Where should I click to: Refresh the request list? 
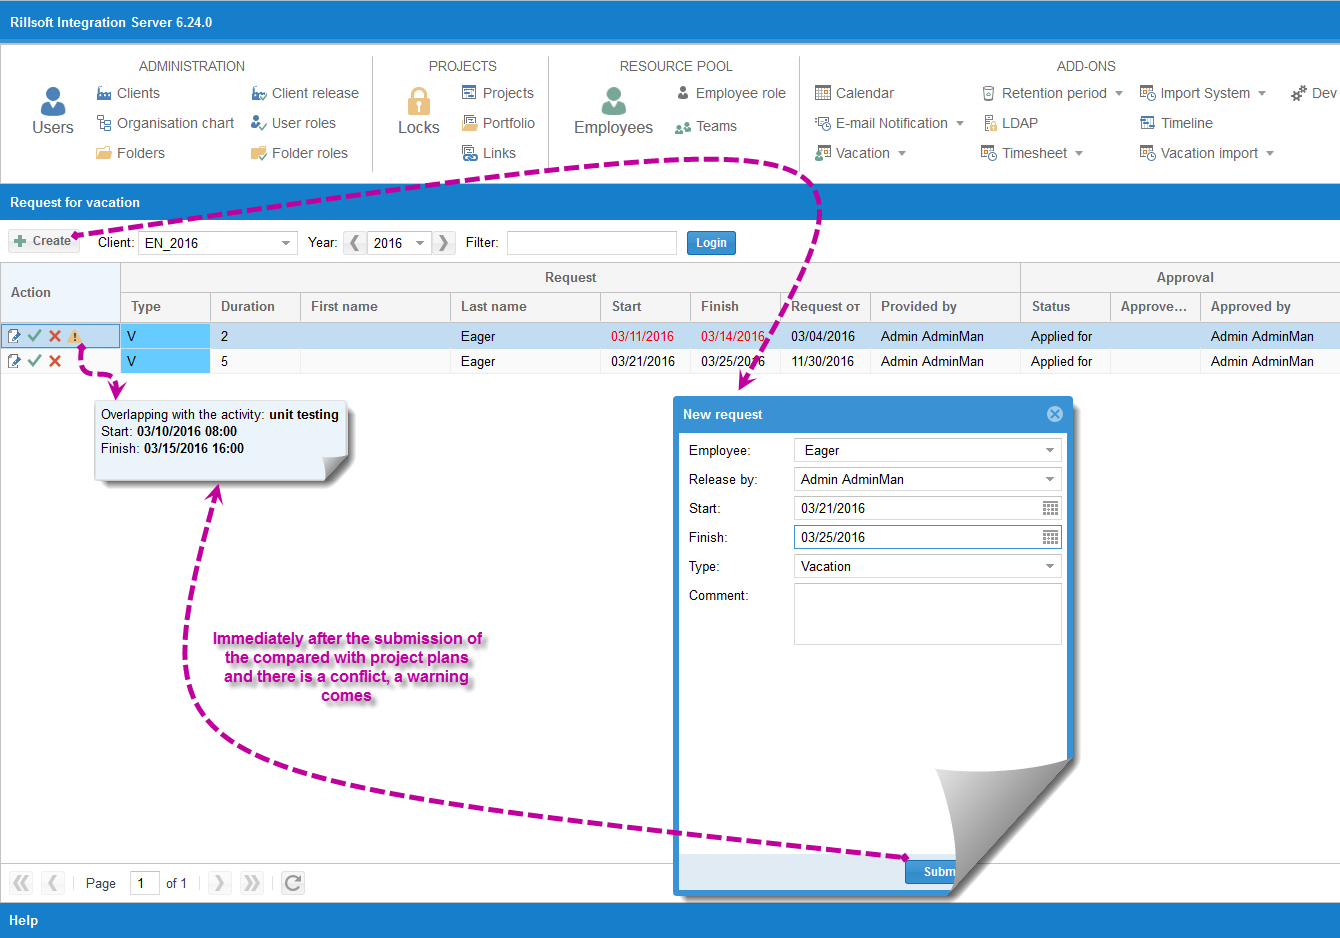click(292, 883)
